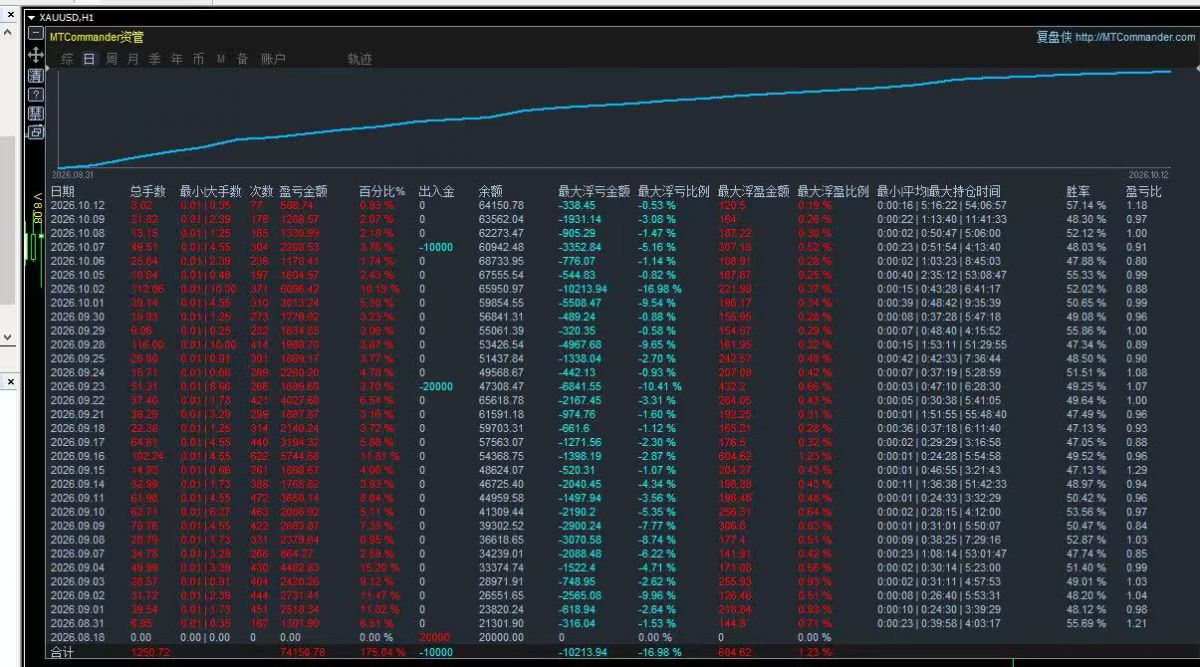Switch to the 综 summary tab

(67, 59)
